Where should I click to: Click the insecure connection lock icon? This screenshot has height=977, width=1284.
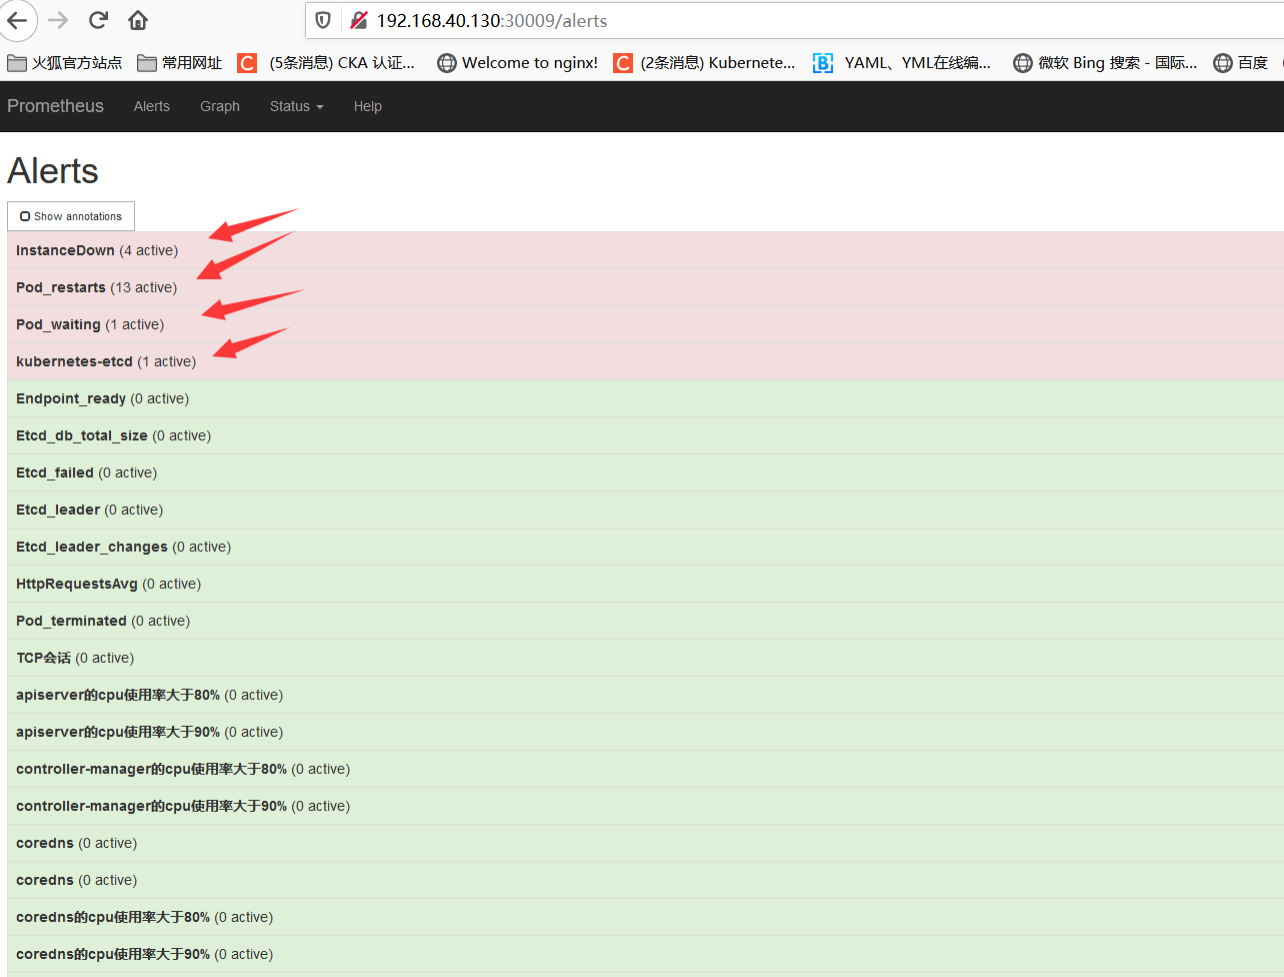pyautogui.click(x=358, y=20)
